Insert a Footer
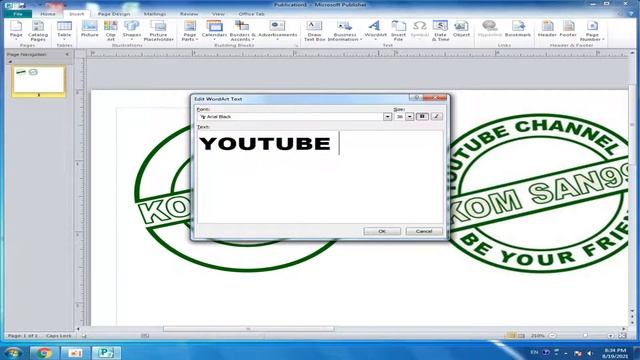The image size is (640, 360). tap(568, 29)
